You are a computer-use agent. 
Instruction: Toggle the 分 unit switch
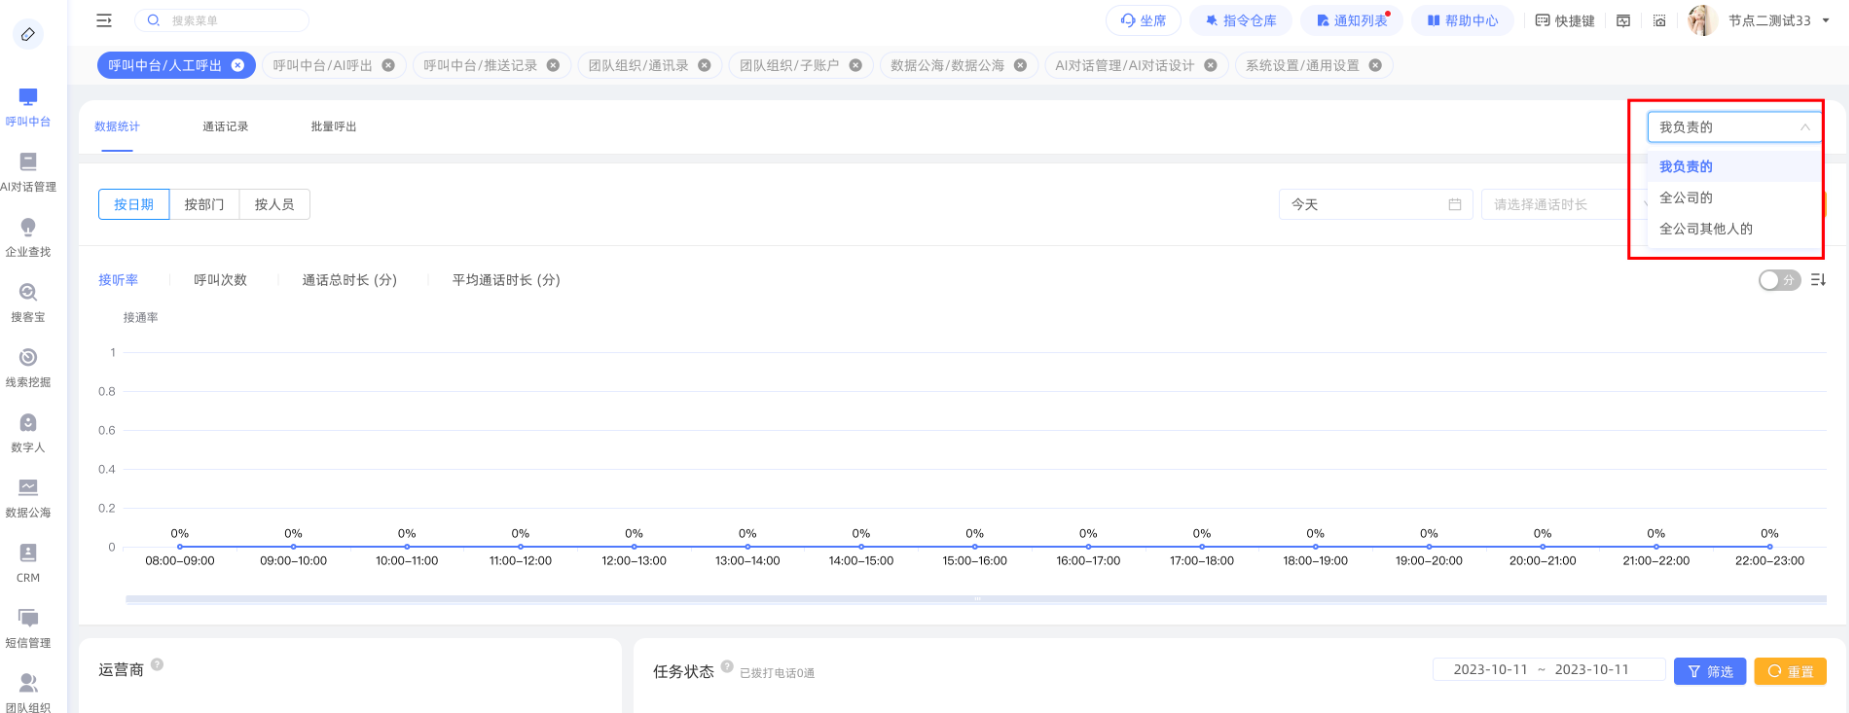tap(1778, 280)
